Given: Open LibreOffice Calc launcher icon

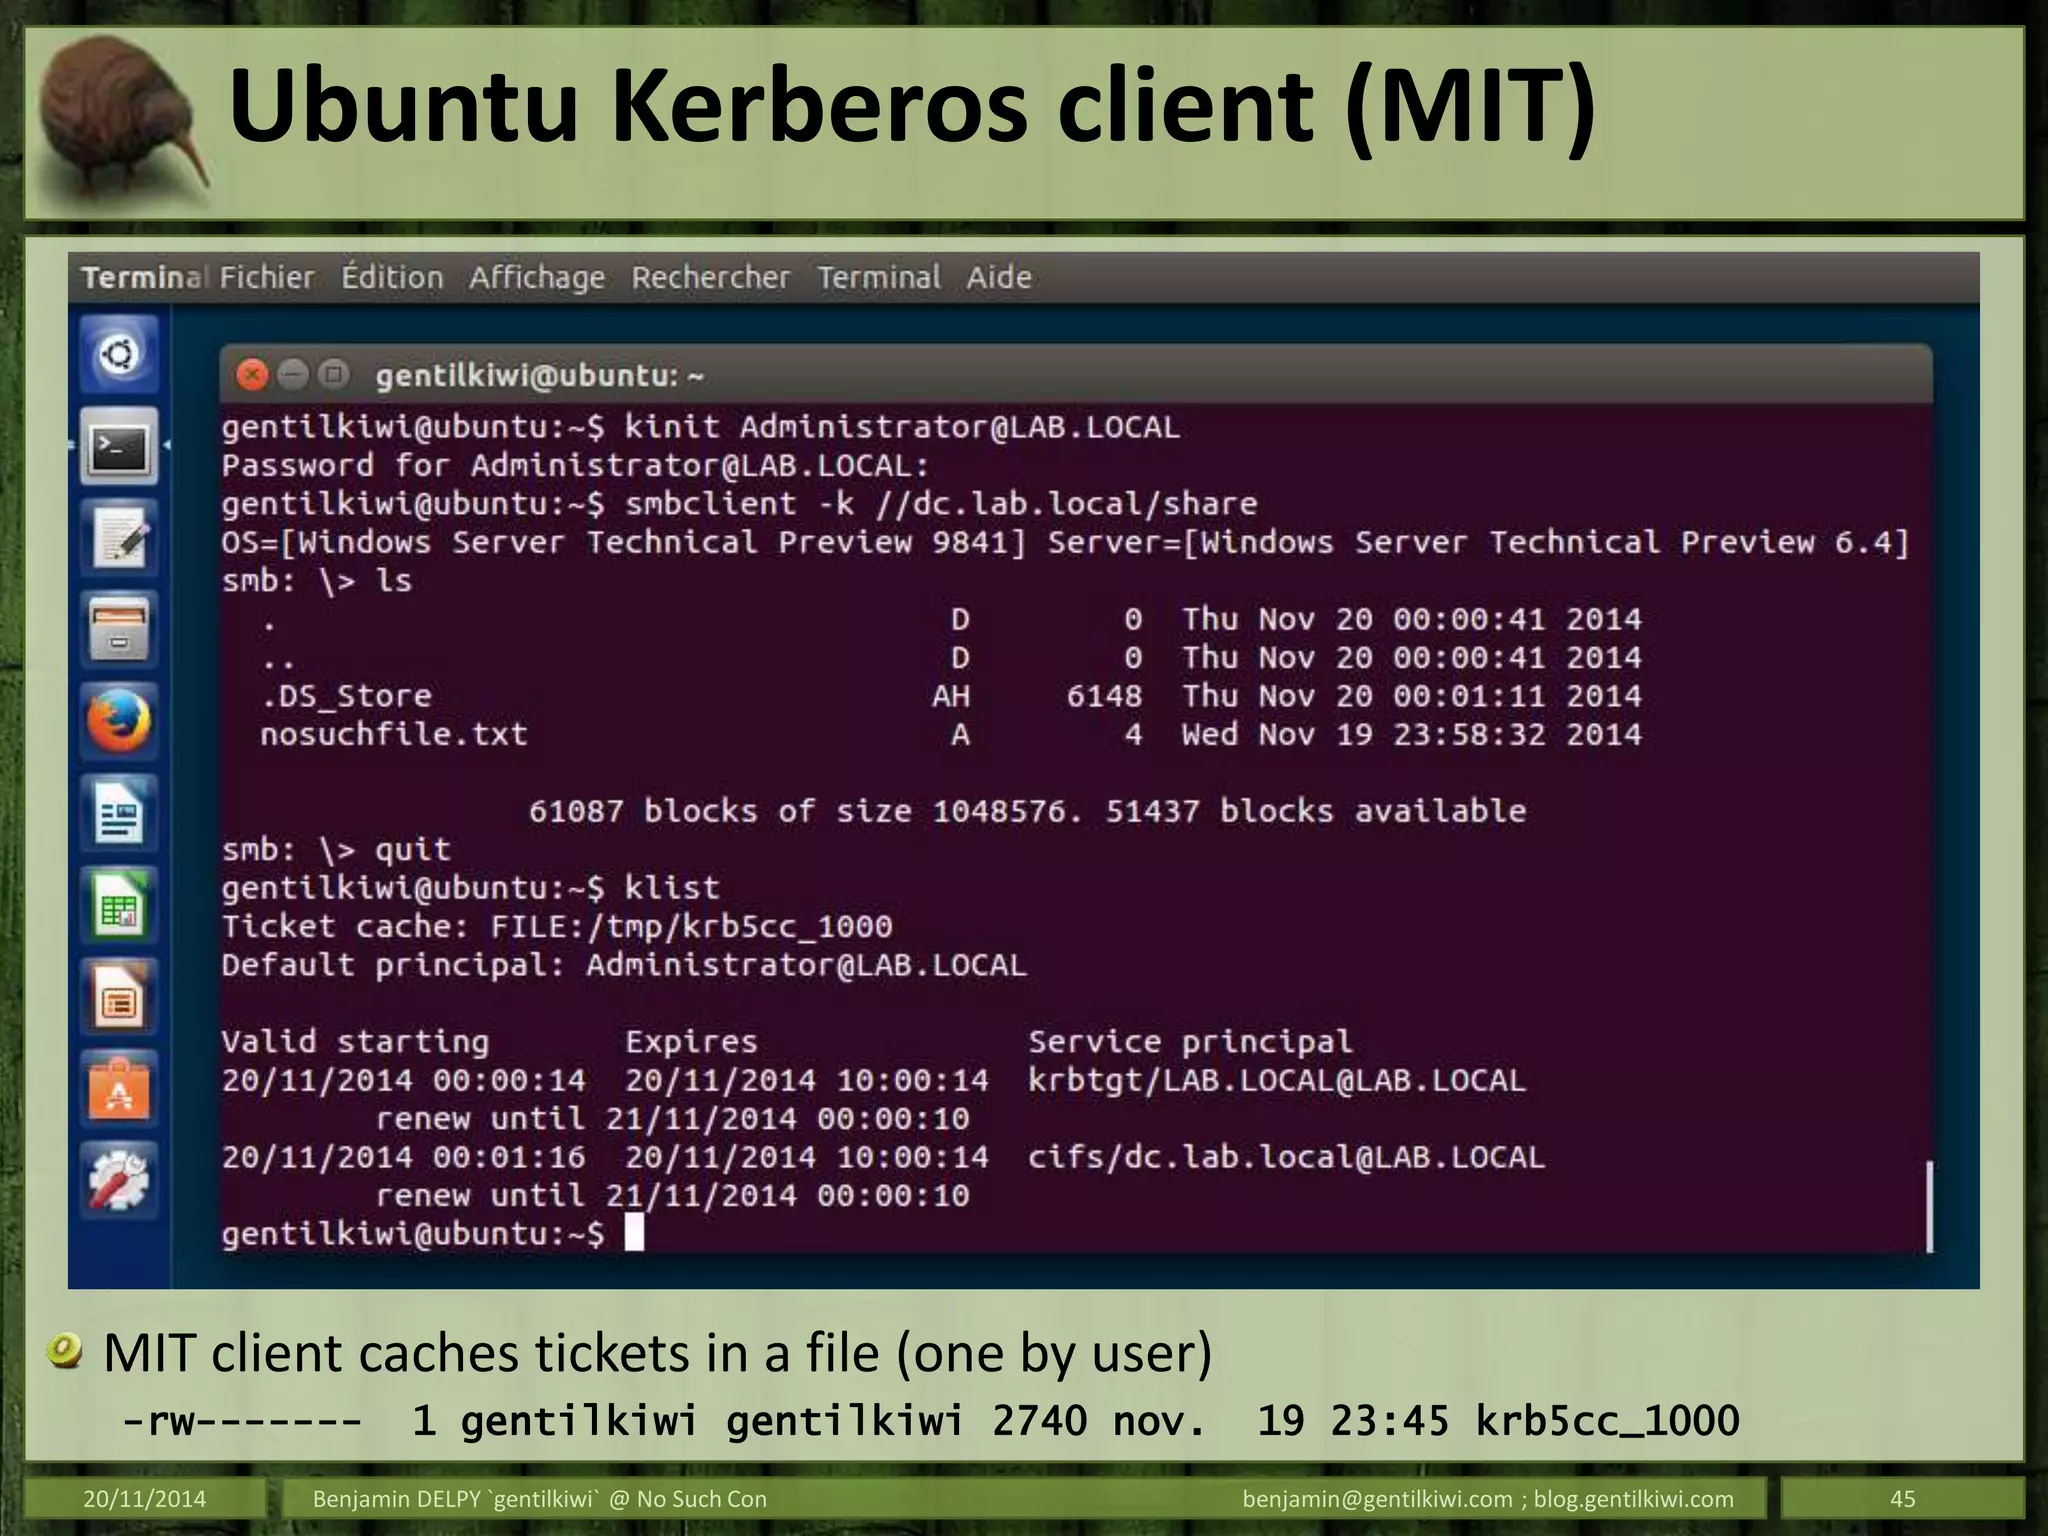Looking at the screenshot, I should pos(119,906).
